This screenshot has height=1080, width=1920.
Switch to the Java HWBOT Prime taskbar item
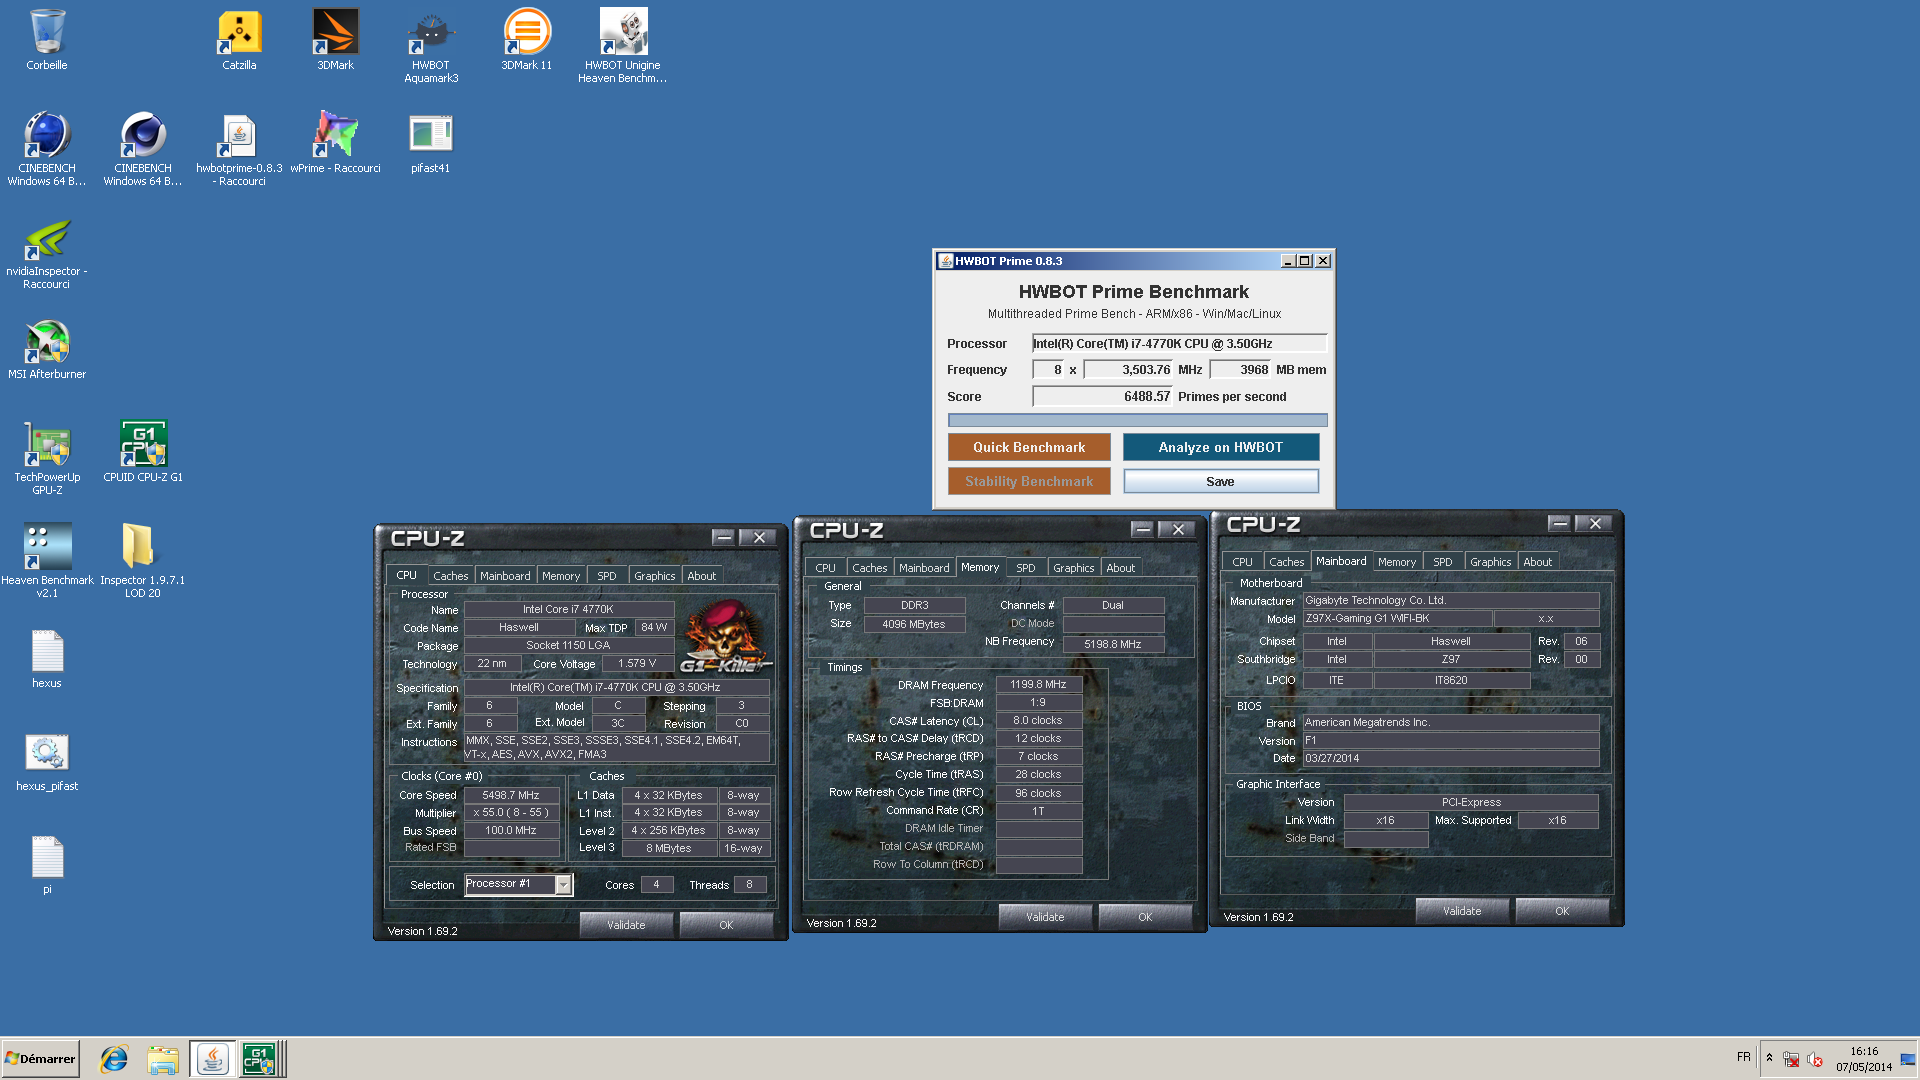pos(212,1059)
